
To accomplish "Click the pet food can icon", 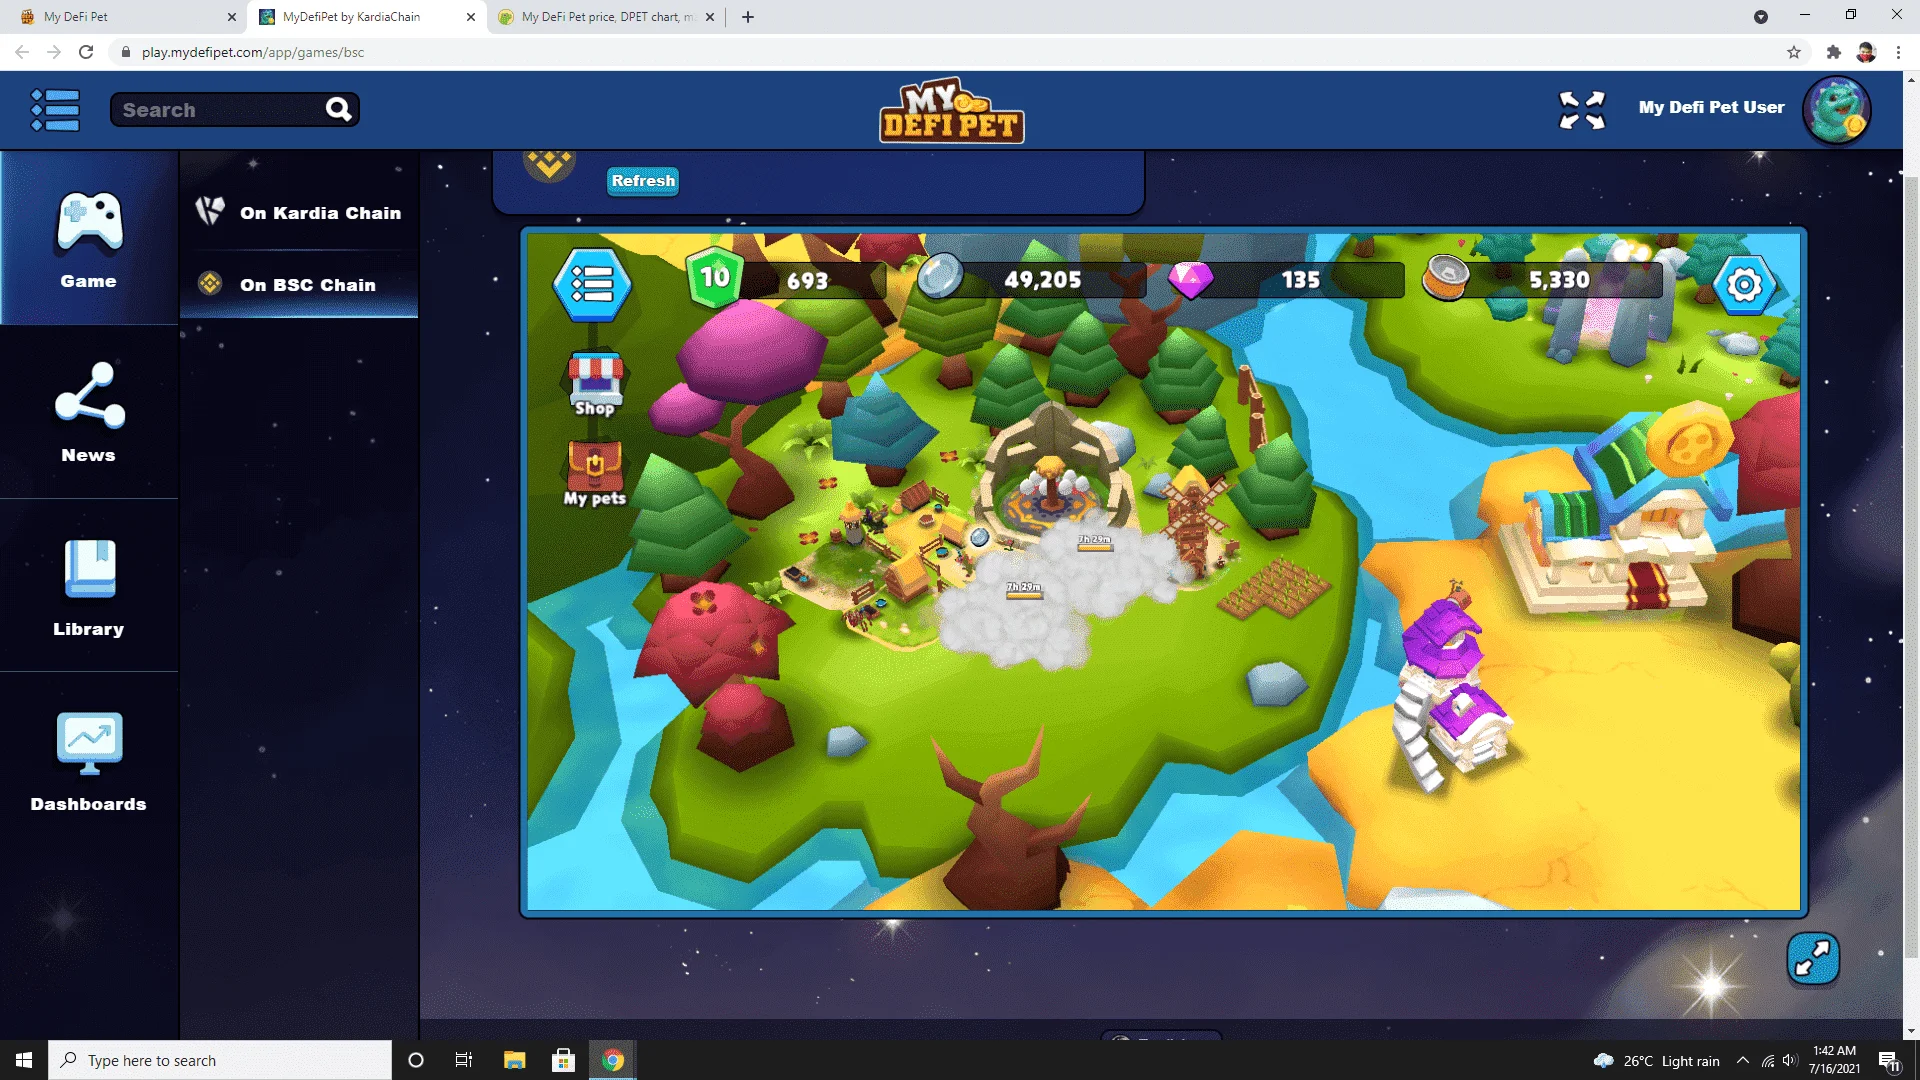I will click(x=1446, y=278).
